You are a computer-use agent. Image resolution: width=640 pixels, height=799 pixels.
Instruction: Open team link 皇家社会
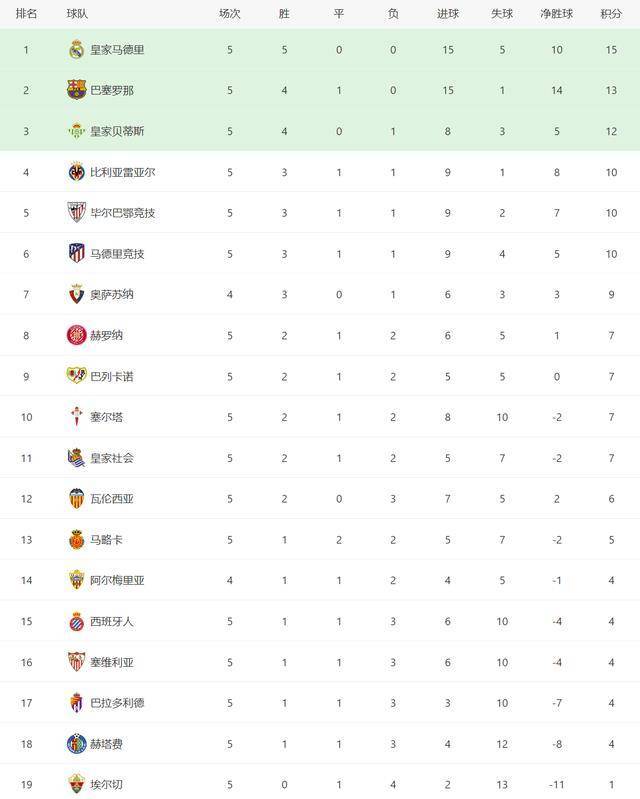coord(112,458)
